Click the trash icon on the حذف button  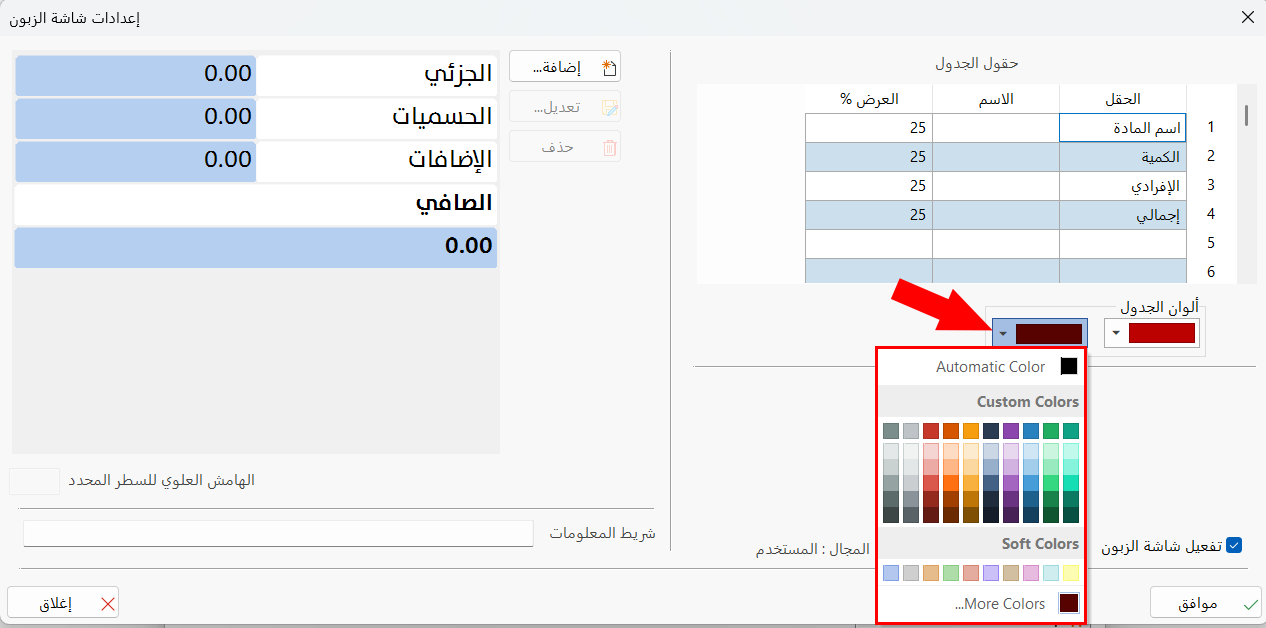pos(610,148)
